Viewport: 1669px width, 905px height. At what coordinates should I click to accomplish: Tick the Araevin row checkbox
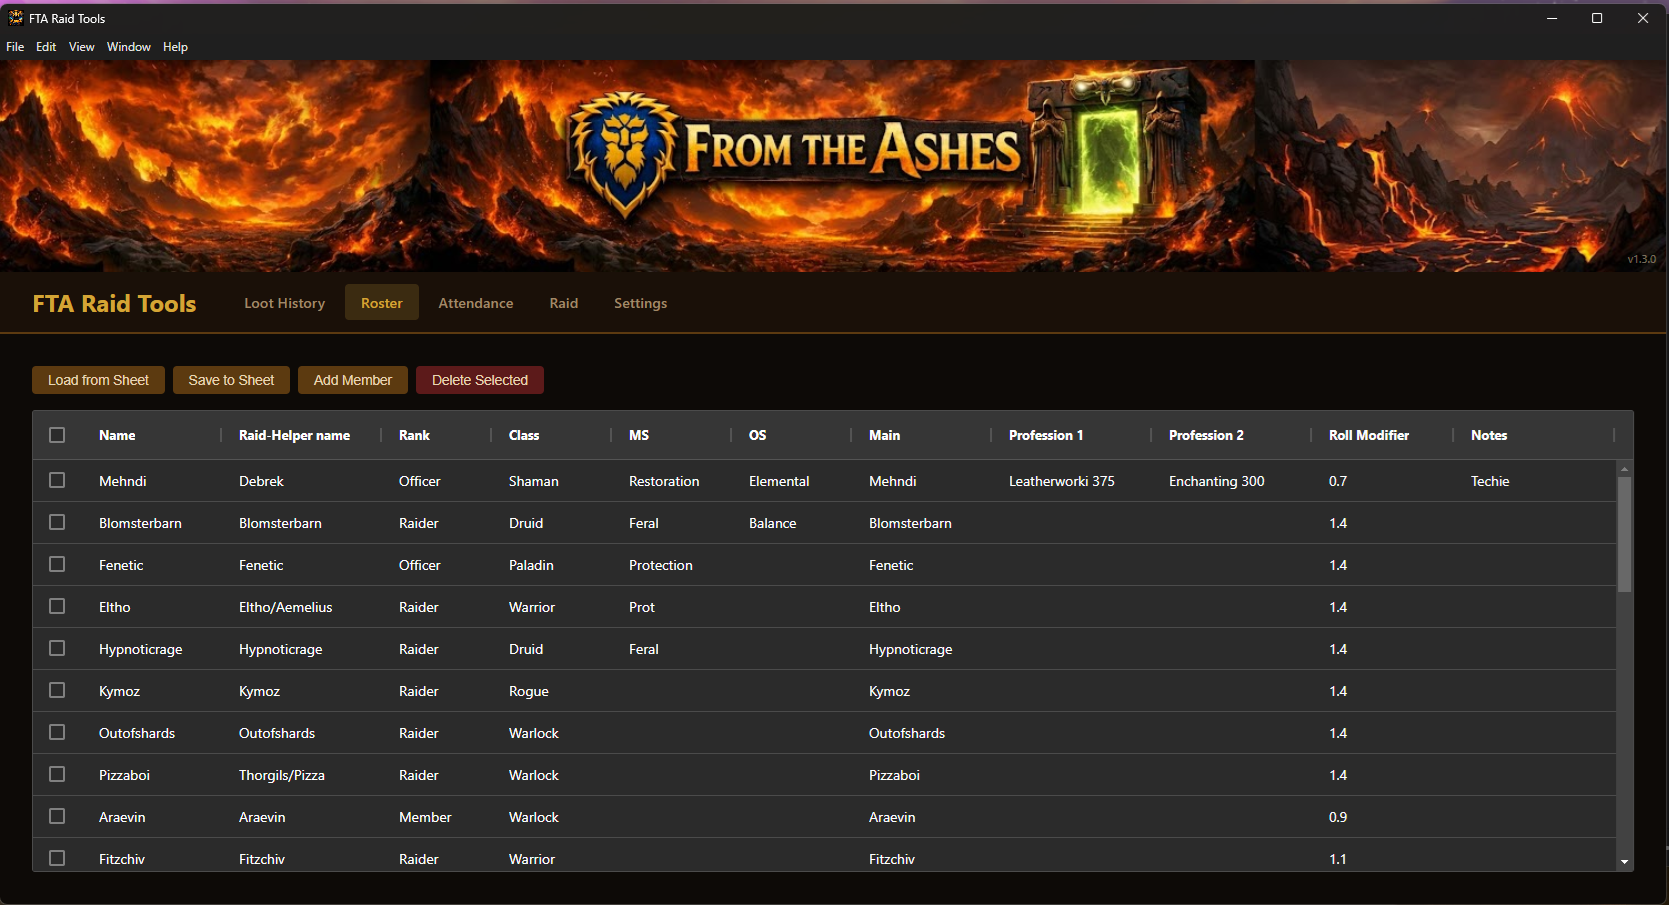pos(57,816)
